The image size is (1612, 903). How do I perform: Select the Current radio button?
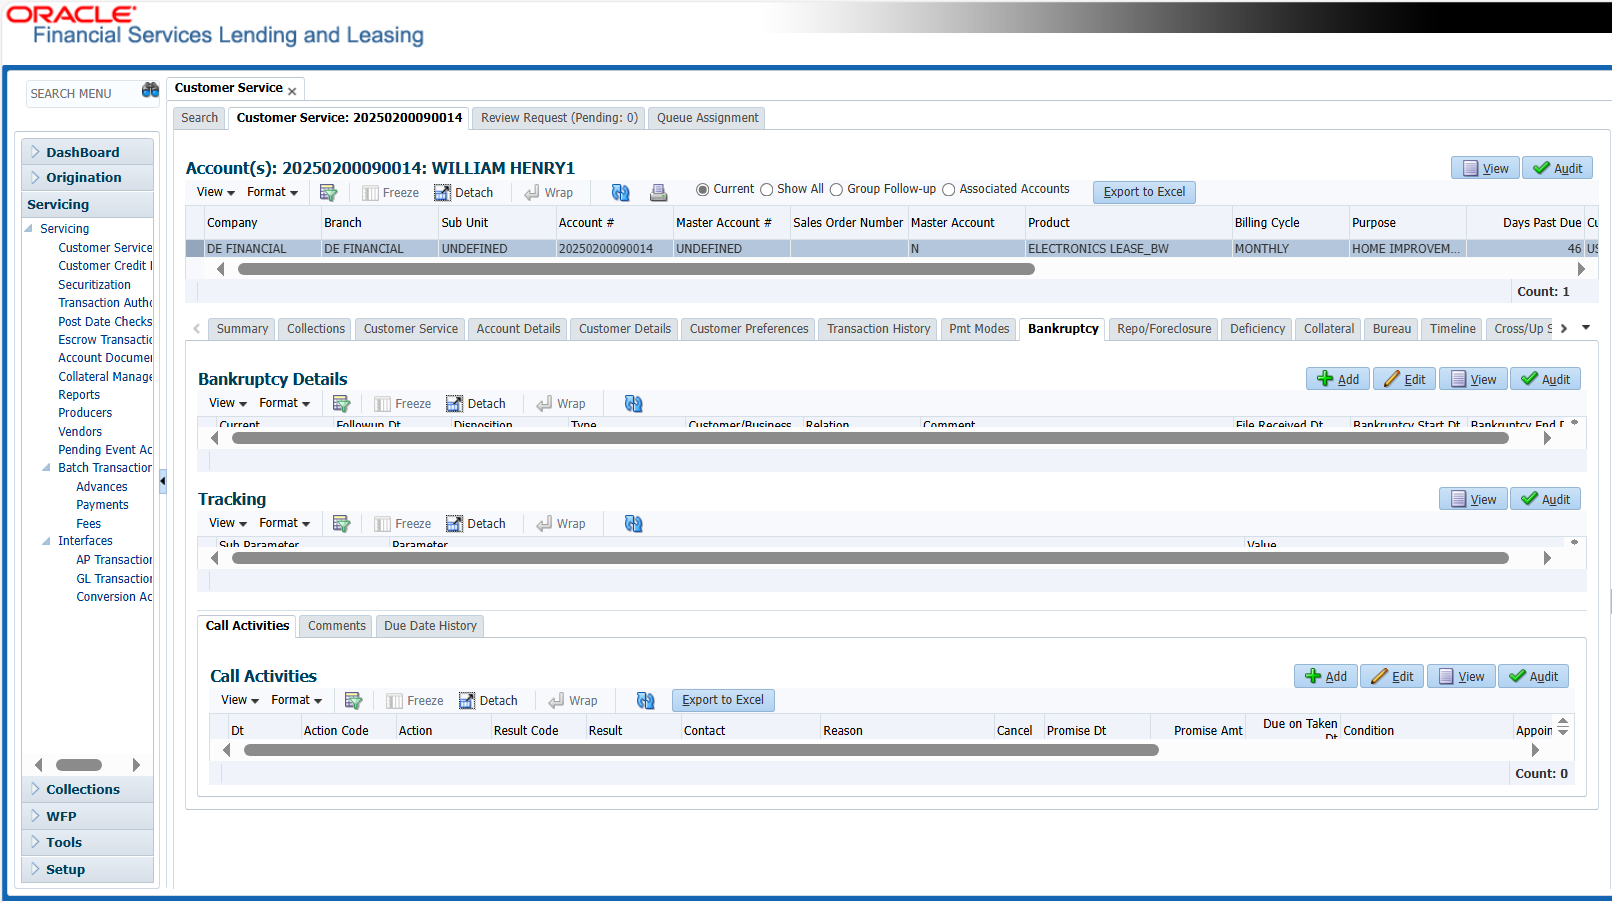(x=703, y=190)
